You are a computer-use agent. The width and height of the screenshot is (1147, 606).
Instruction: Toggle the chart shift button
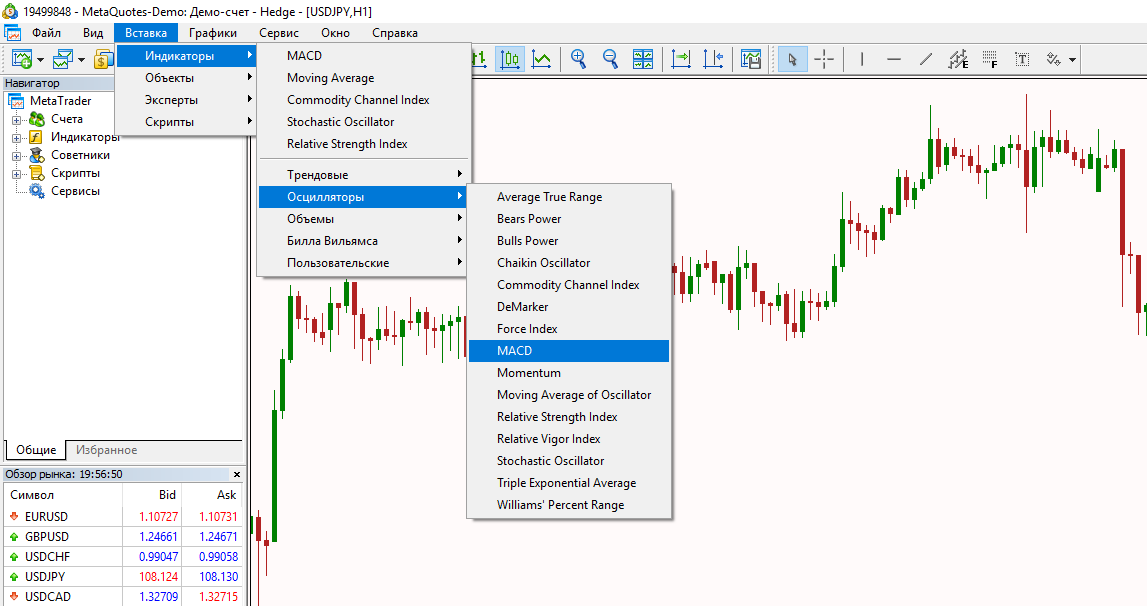tap(713, 59)
